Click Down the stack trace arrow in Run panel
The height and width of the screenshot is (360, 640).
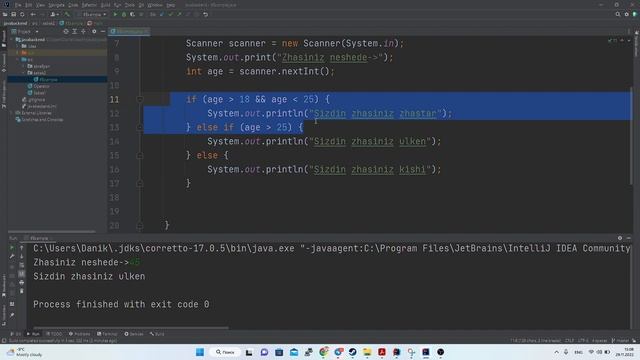[22, 256]
